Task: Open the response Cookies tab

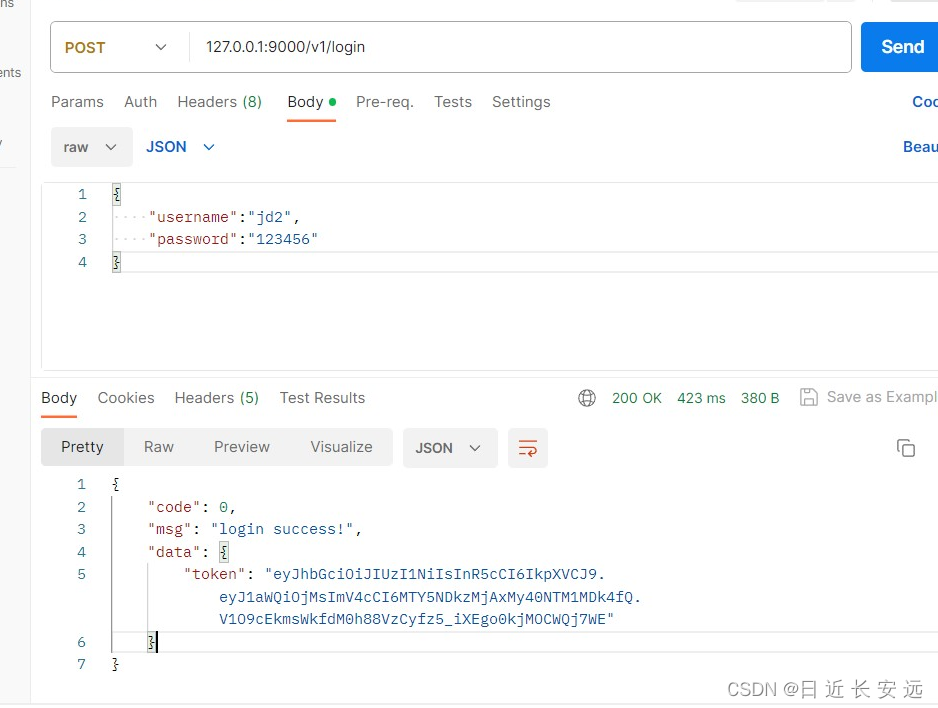Action: click(126, 398)
